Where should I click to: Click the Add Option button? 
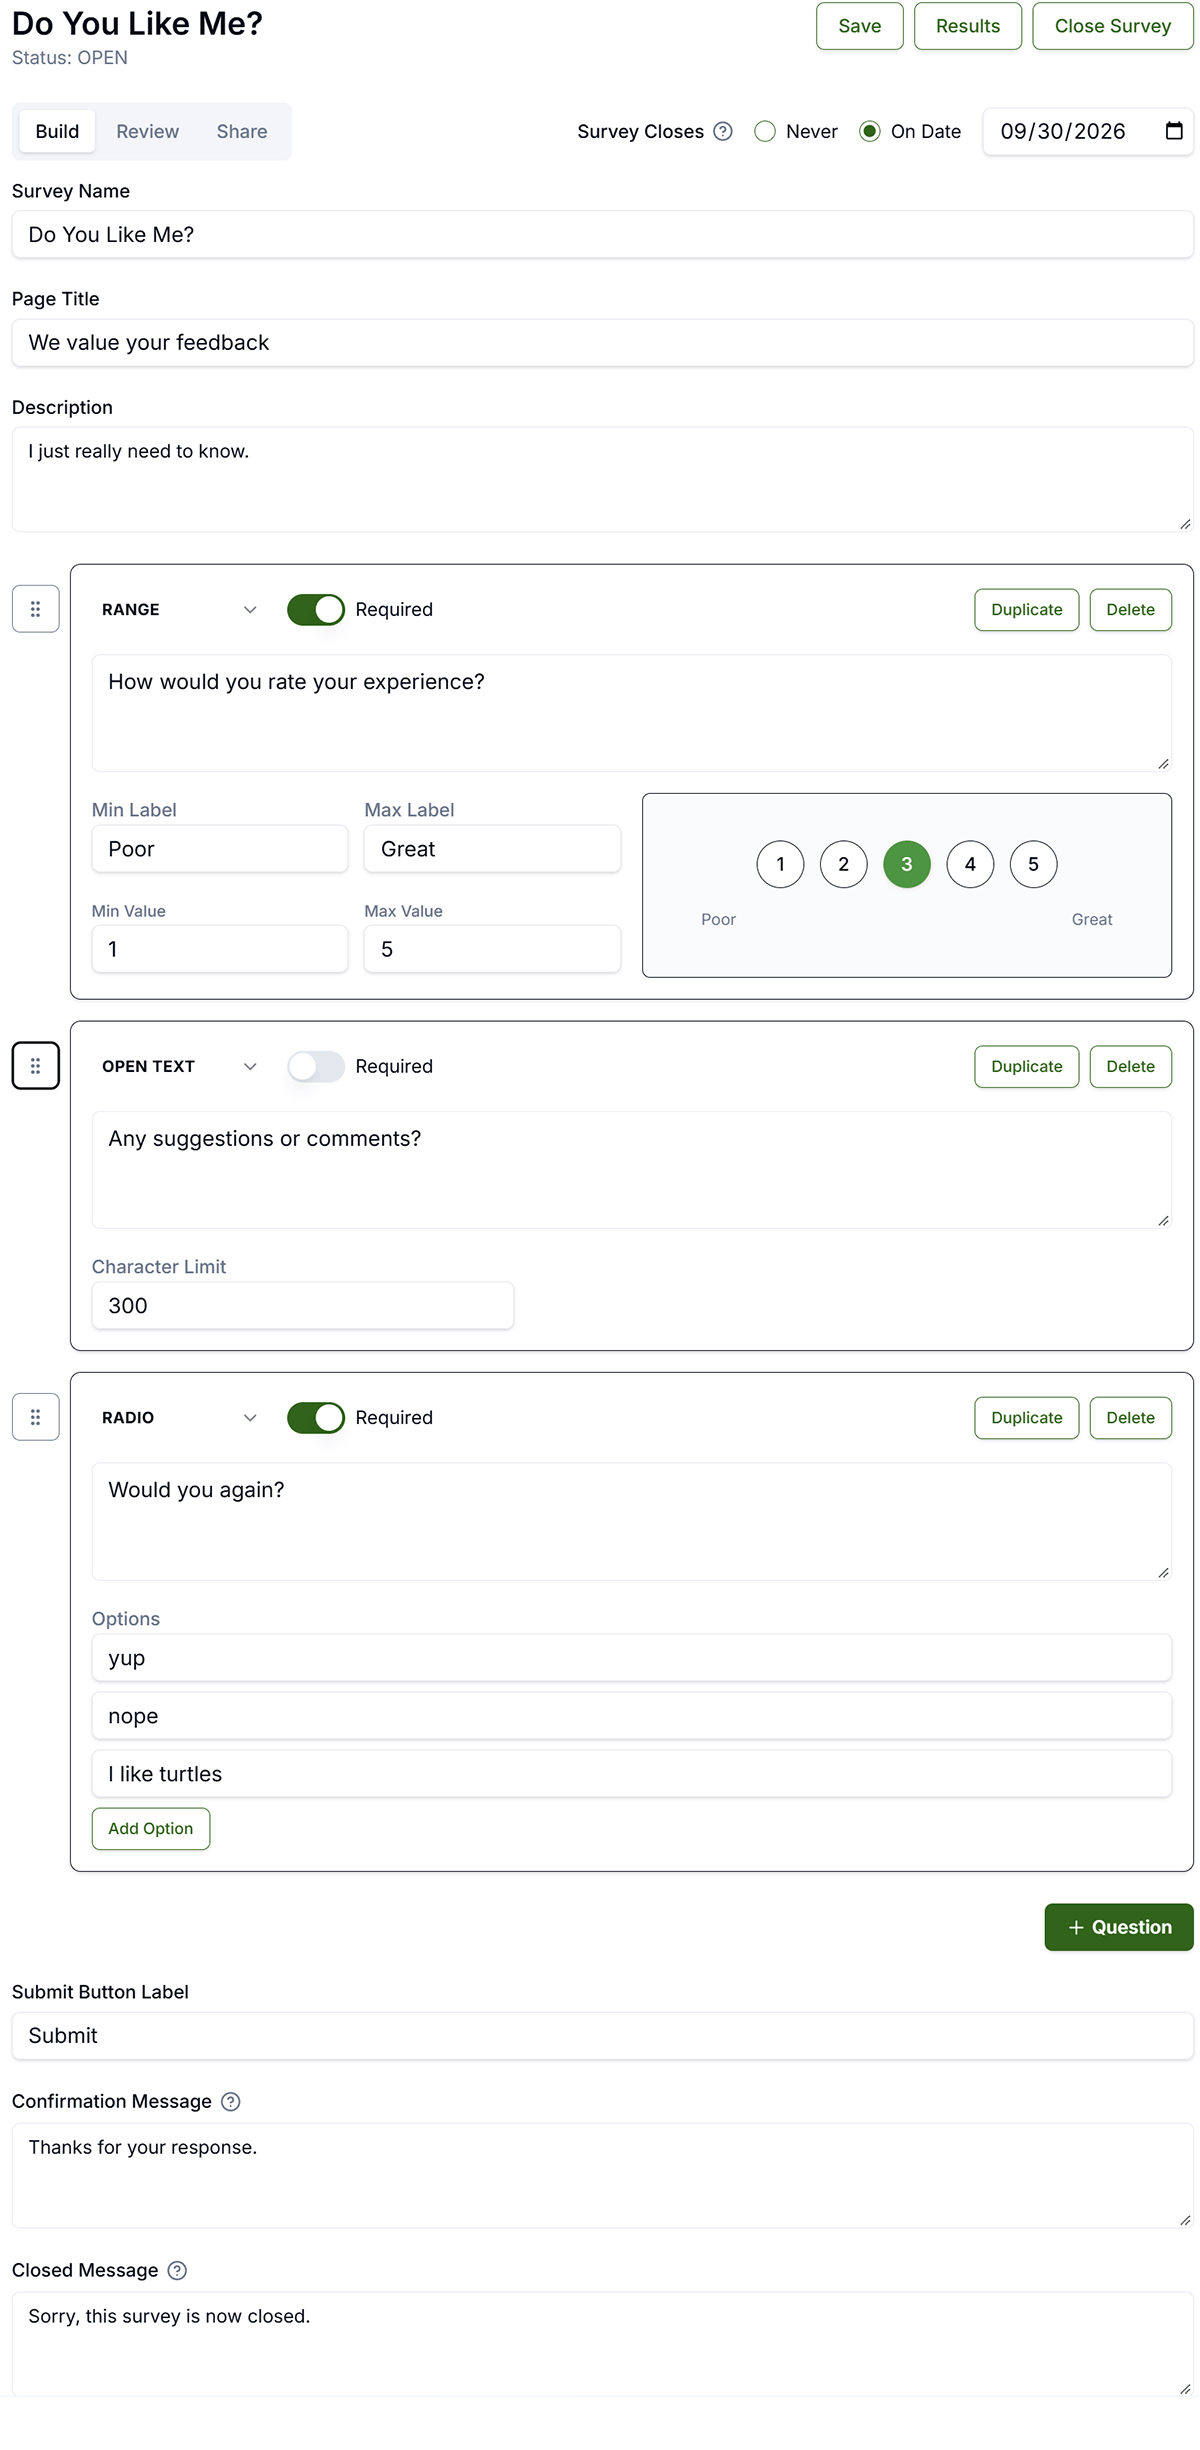[151, 1828]
